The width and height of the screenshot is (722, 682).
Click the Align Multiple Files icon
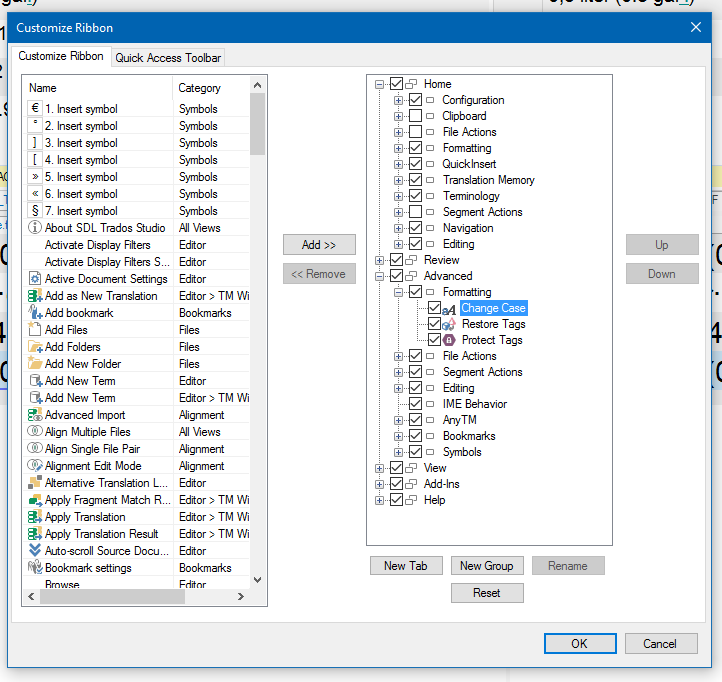[35, 431]
